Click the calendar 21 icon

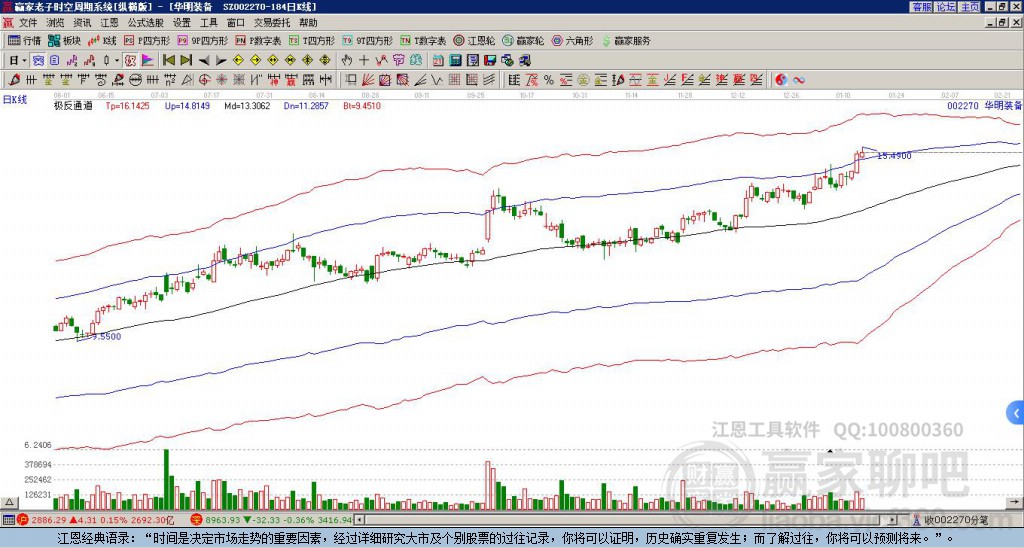click(x=438, y=60)
